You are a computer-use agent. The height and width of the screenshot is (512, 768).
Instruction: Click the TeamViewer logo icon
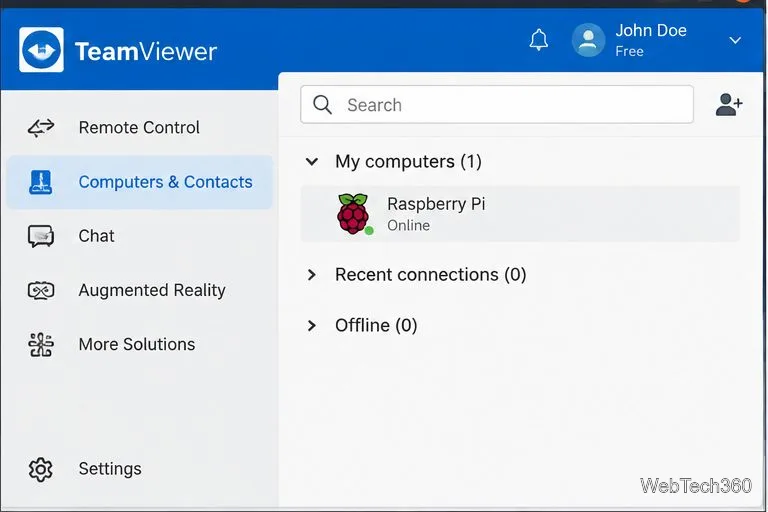41,49
